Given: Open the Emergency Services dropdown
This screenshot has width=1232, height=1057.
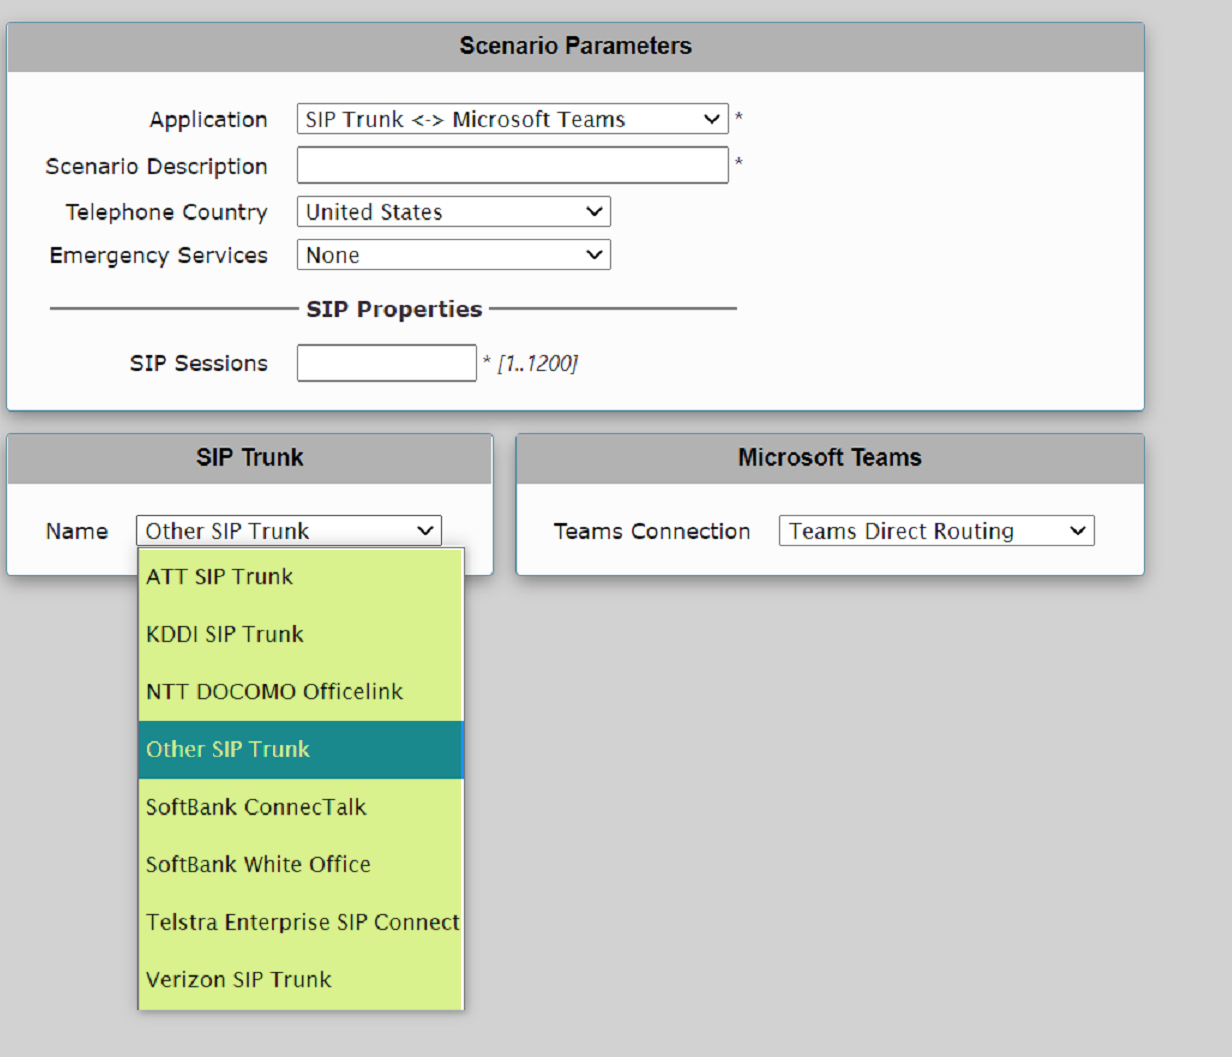Looking at the screenshot, I should click(453, 255).
